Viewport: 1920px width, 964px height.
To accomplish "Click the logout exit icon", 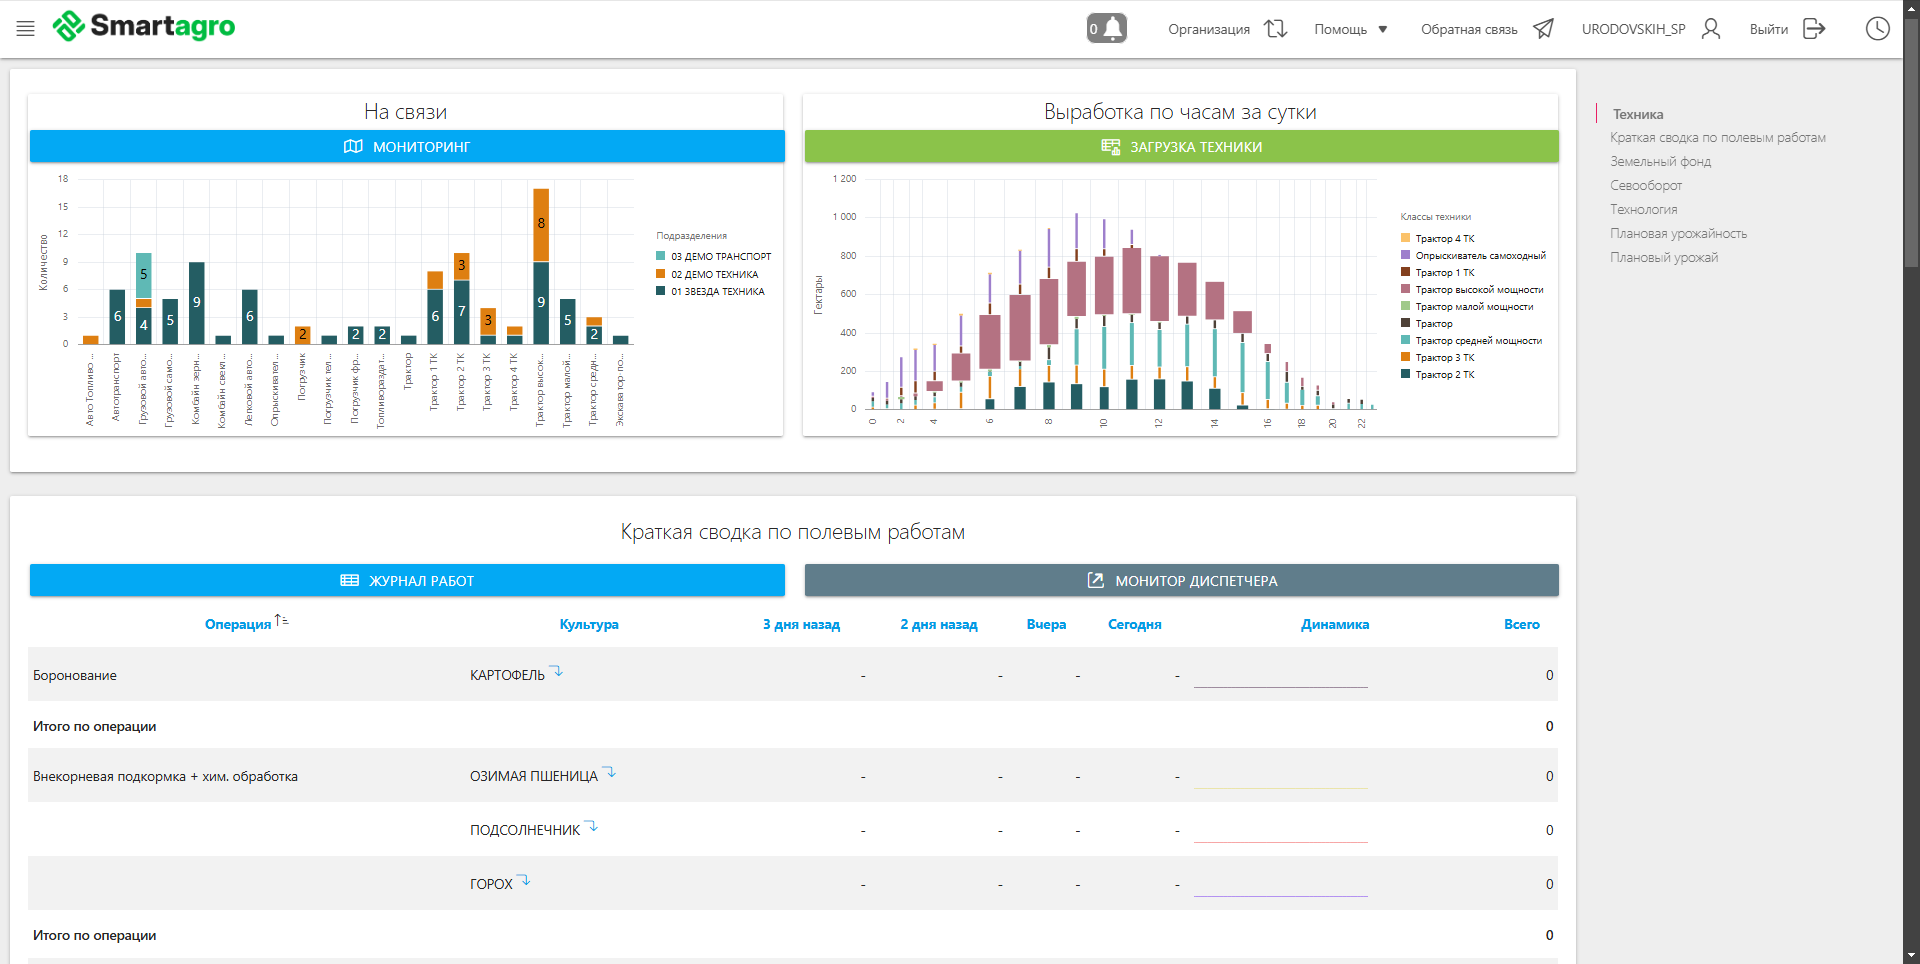I will click(x=1814, y=29).
